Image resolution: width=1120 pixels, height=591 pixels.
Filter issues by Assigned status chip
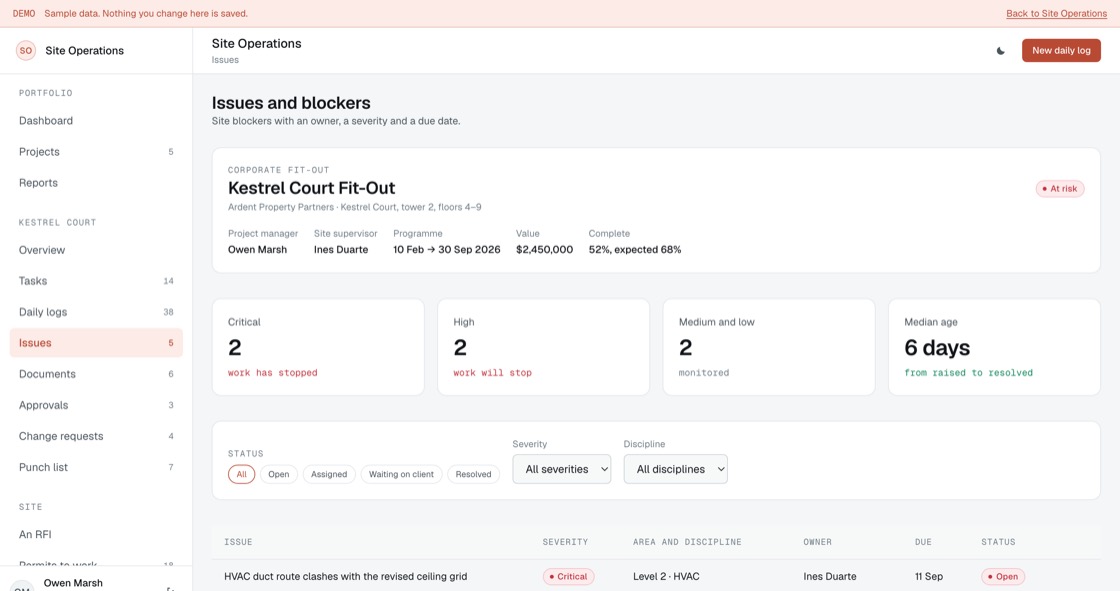pyautogui.click(x=329, y=475)
